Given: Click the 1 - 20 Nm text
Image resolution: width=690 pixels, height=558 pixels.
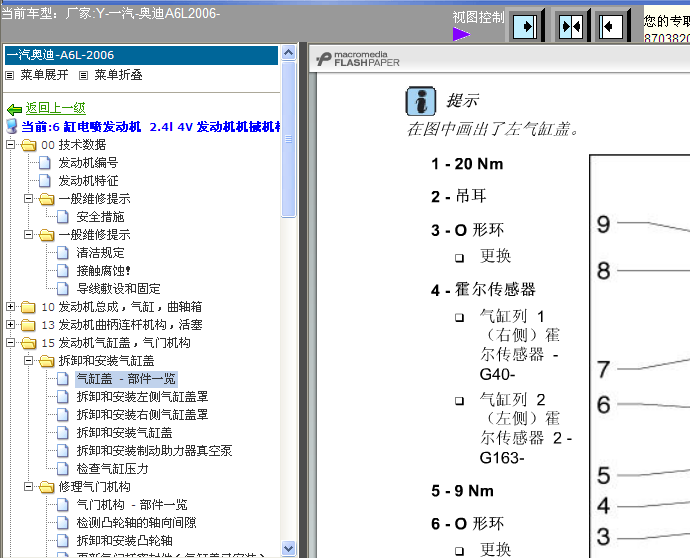Looking at the screenshot, I should (x=467, y=164).
